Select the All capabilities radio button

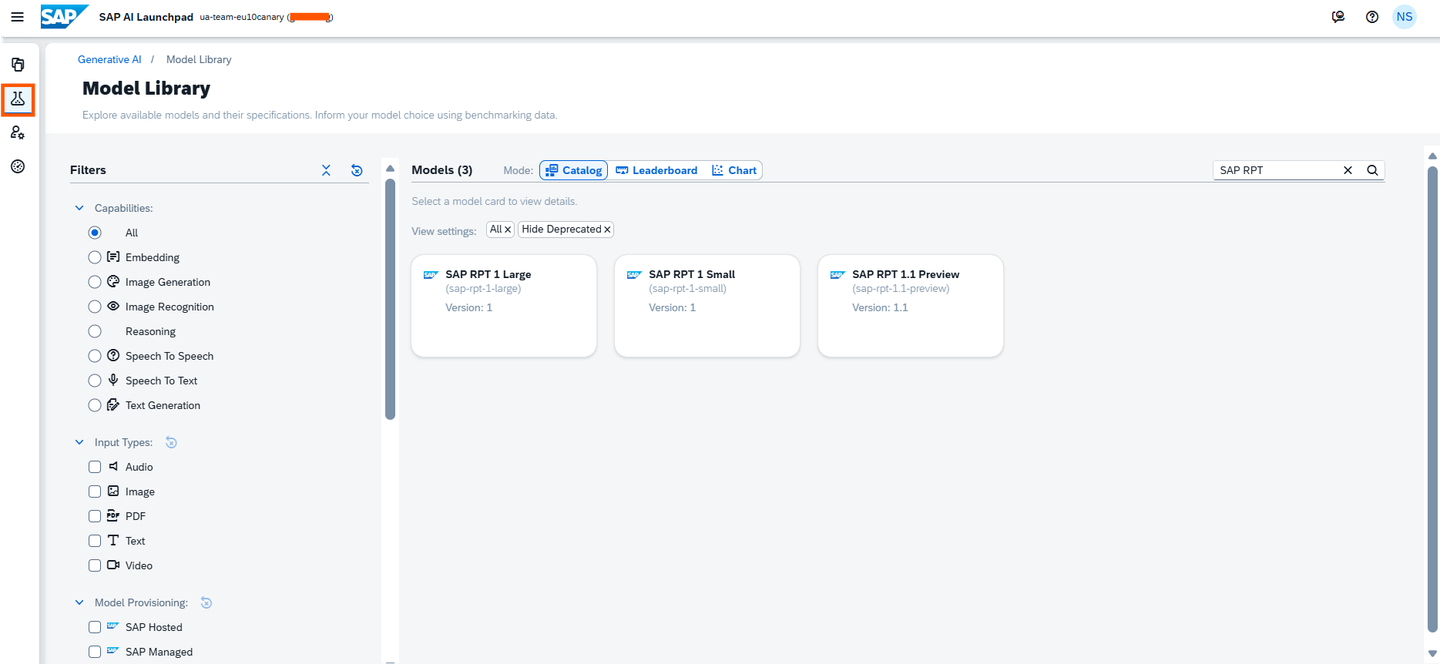(x=95, y=232)
